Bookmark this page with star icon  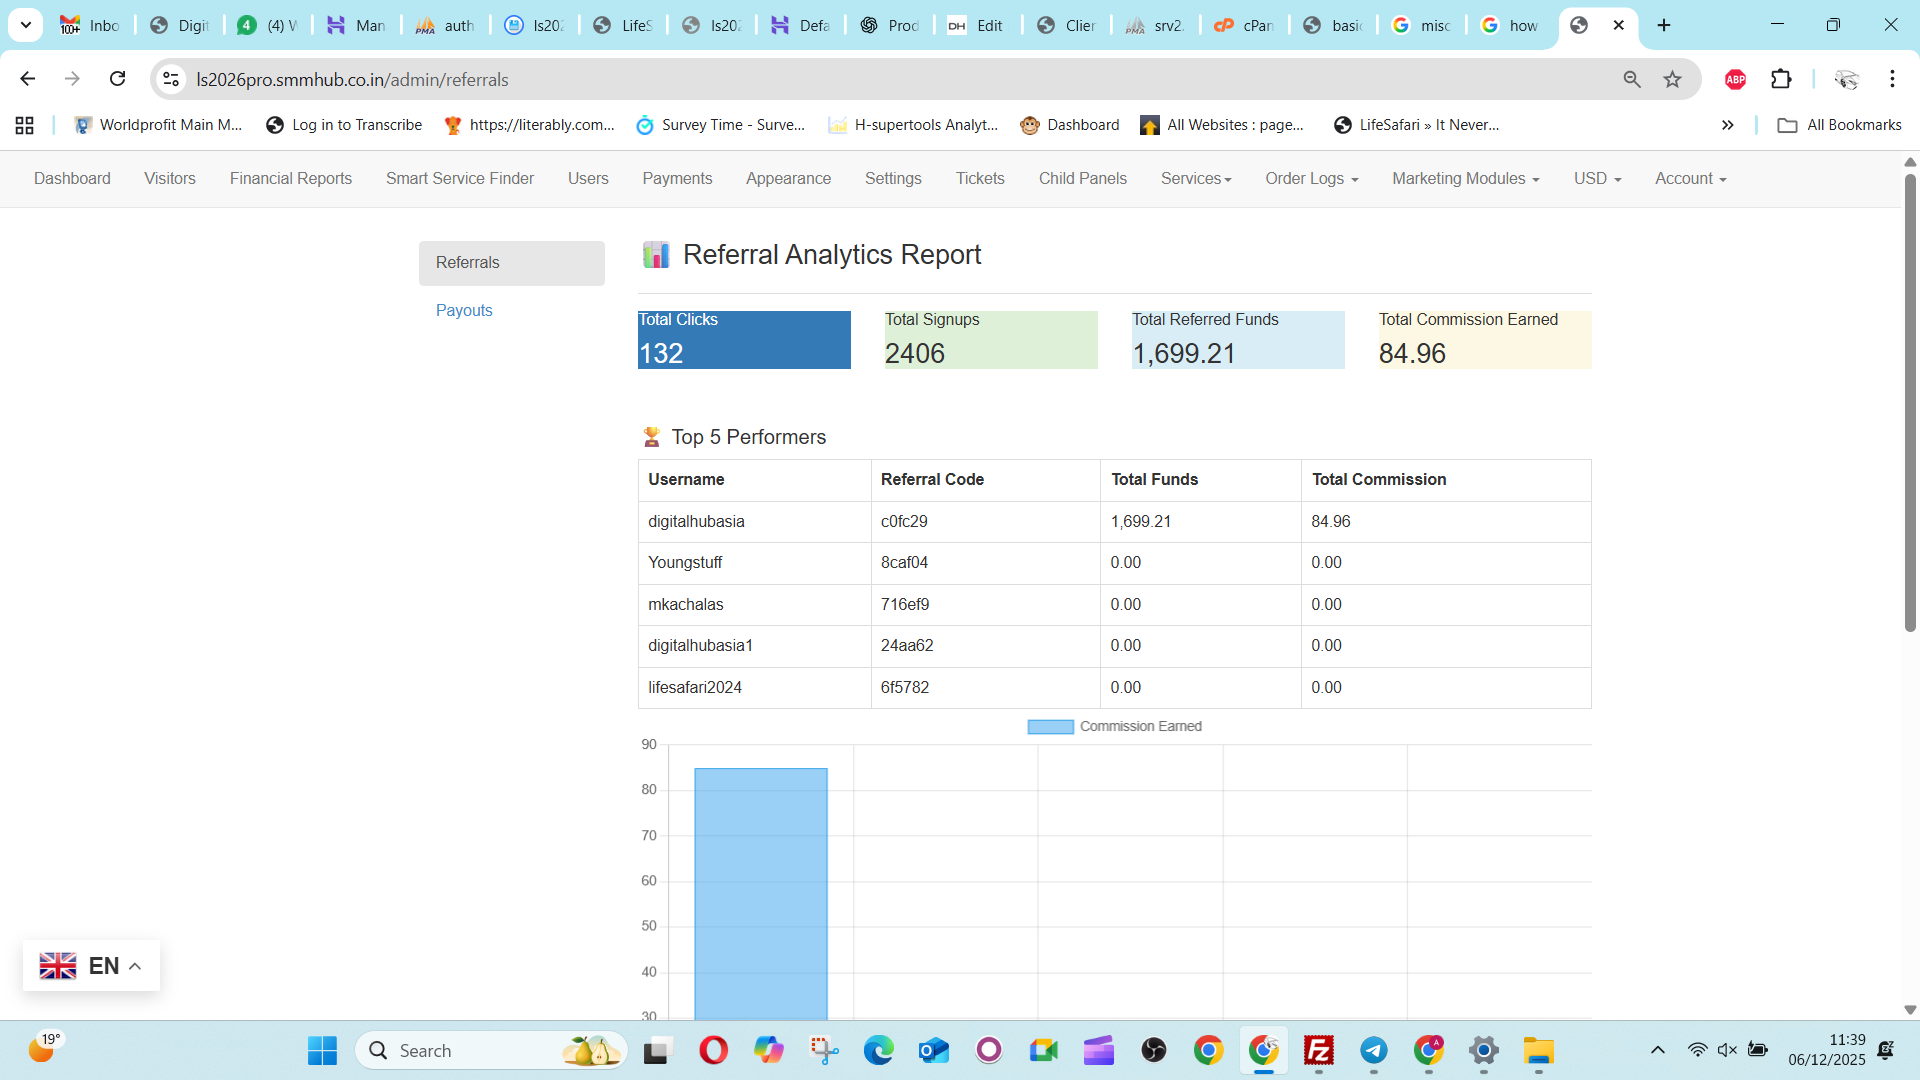(x=1672, y=79)
